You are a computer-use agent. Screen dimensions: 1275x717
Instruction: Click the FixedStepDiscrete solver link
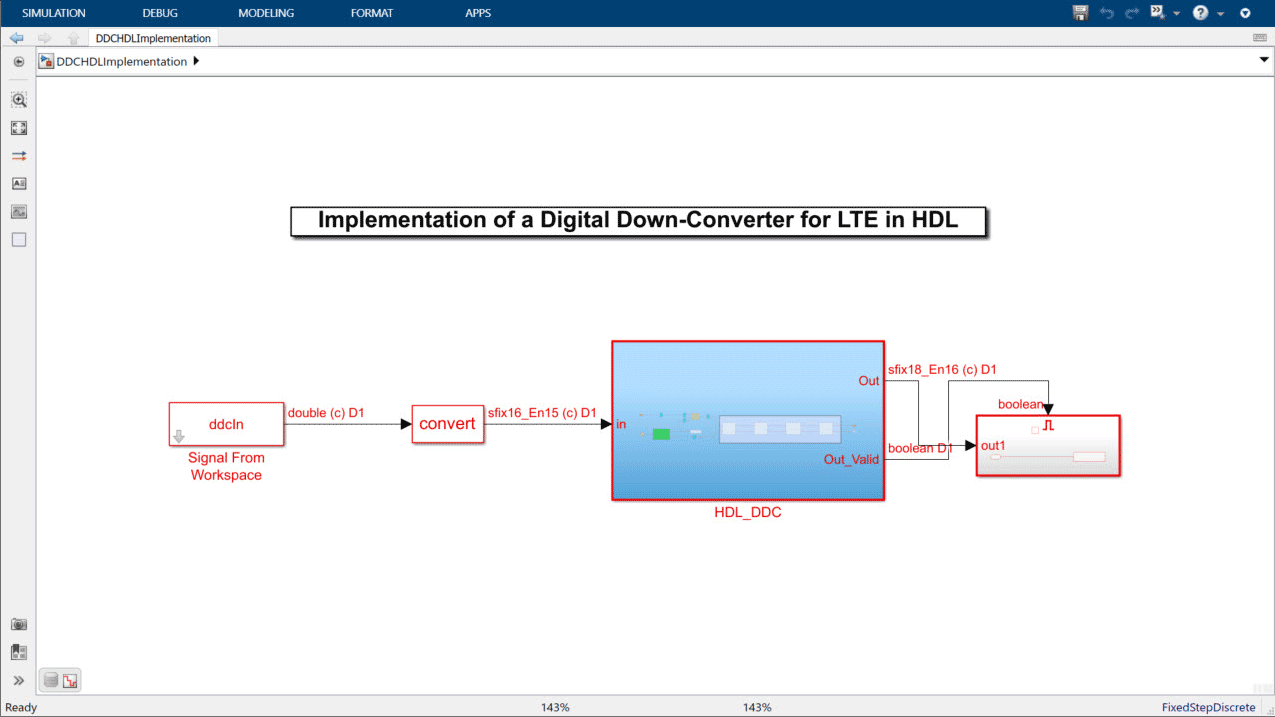click(x=1208, y=707)
